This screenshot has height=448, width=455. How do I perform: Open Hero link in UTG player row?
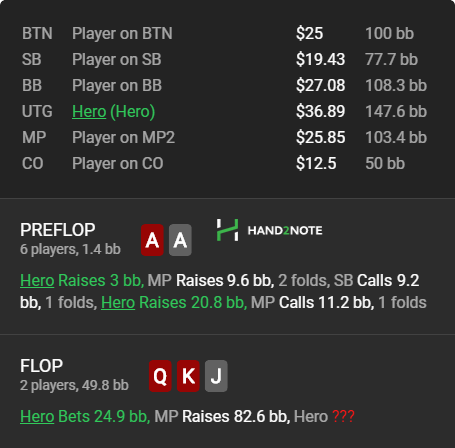(89, 111)
